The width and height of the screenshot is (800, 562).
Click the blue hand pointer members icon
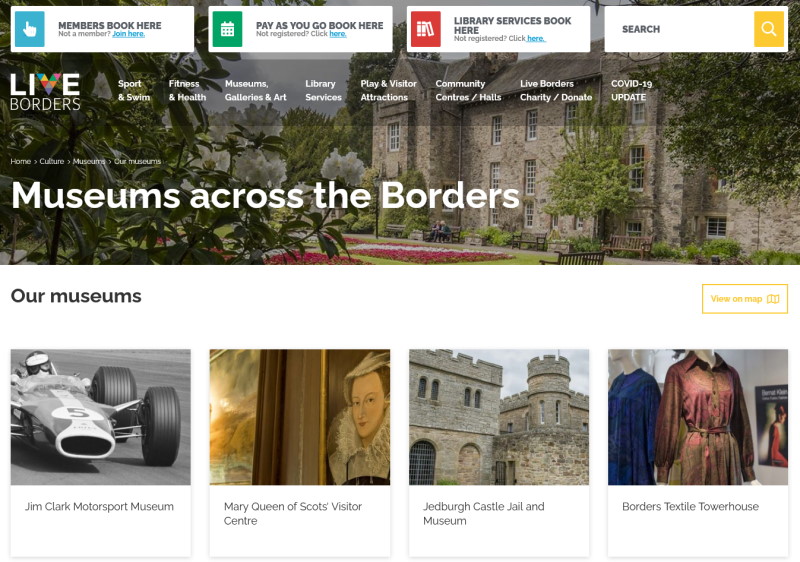click(30, 29)
